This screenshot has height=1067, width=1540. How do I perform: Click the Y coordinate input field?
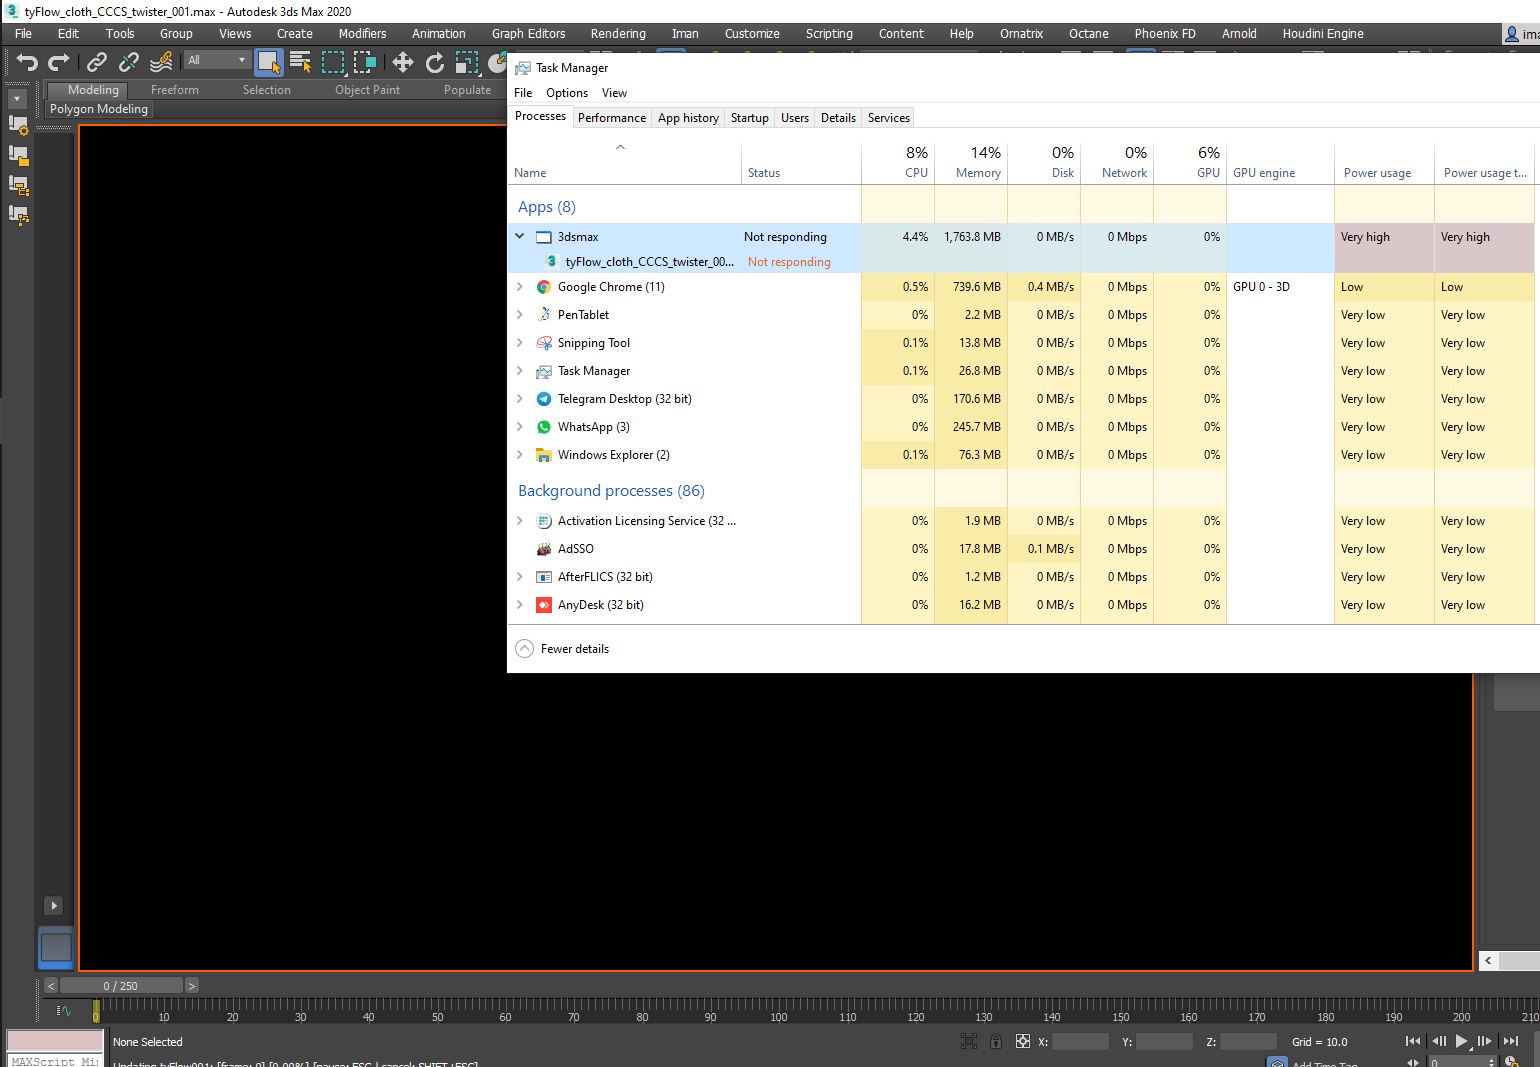tap(1164, 1041)
